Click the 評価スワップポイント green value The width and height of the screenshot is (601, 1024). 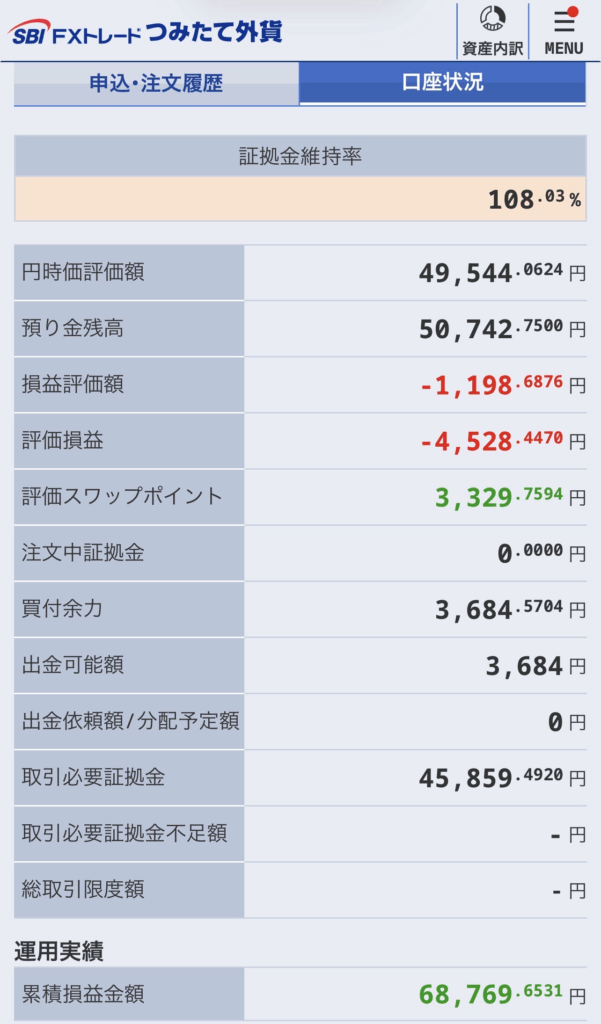point(510,497)
